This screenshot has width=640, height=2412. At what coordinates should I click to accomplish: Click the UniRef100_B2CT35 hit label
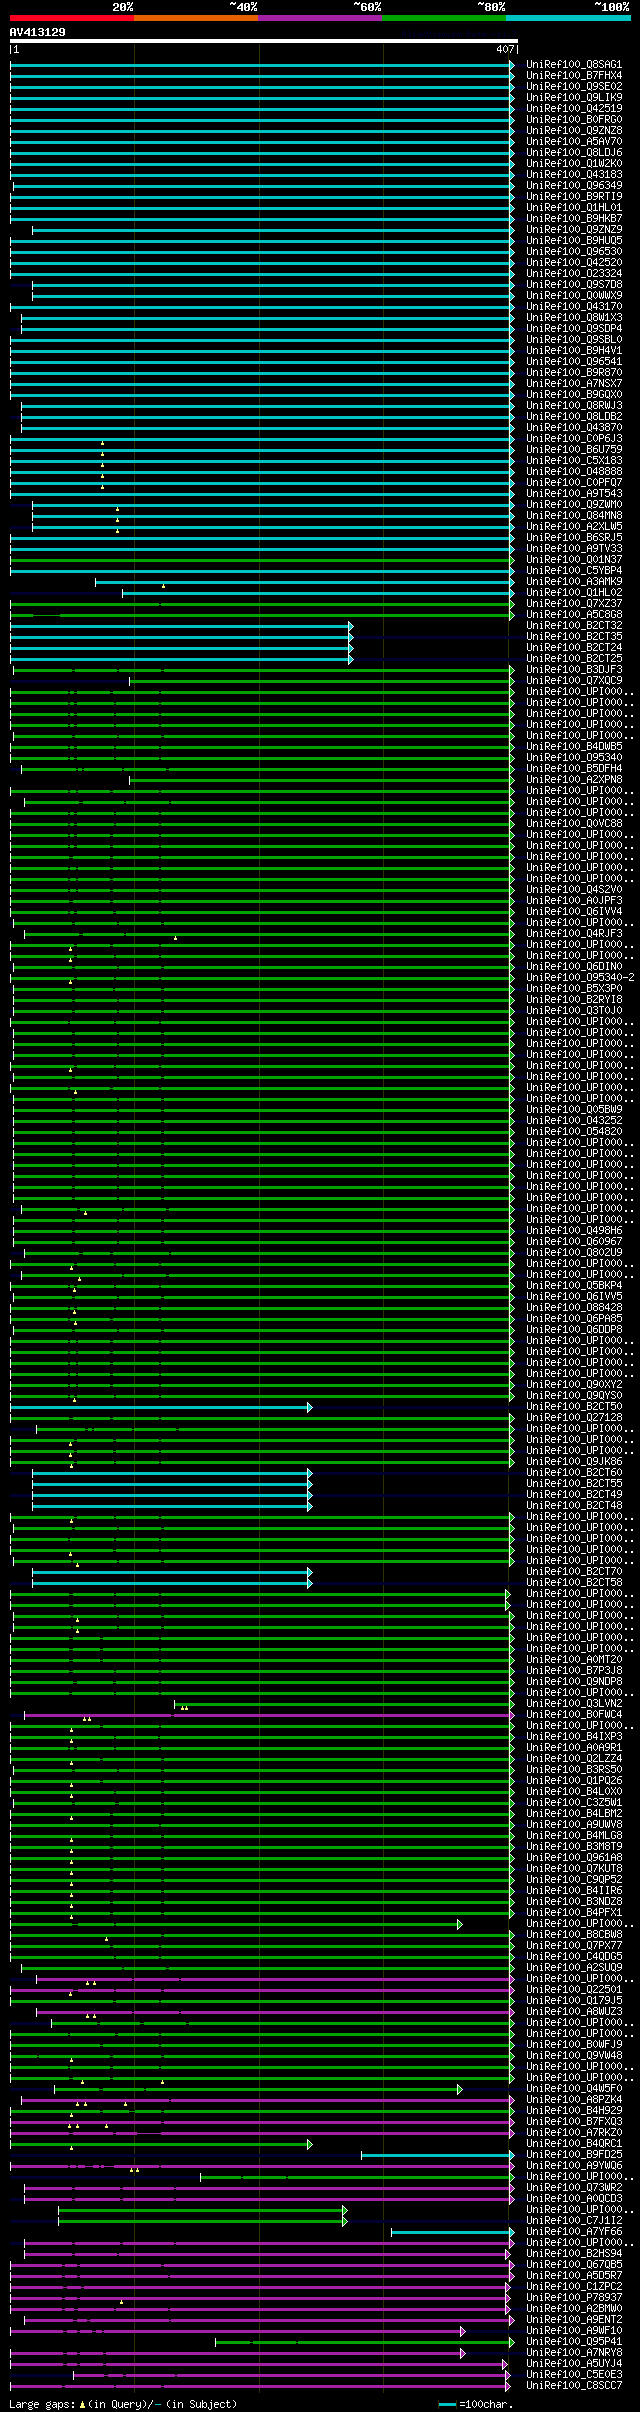coord(574,637)
